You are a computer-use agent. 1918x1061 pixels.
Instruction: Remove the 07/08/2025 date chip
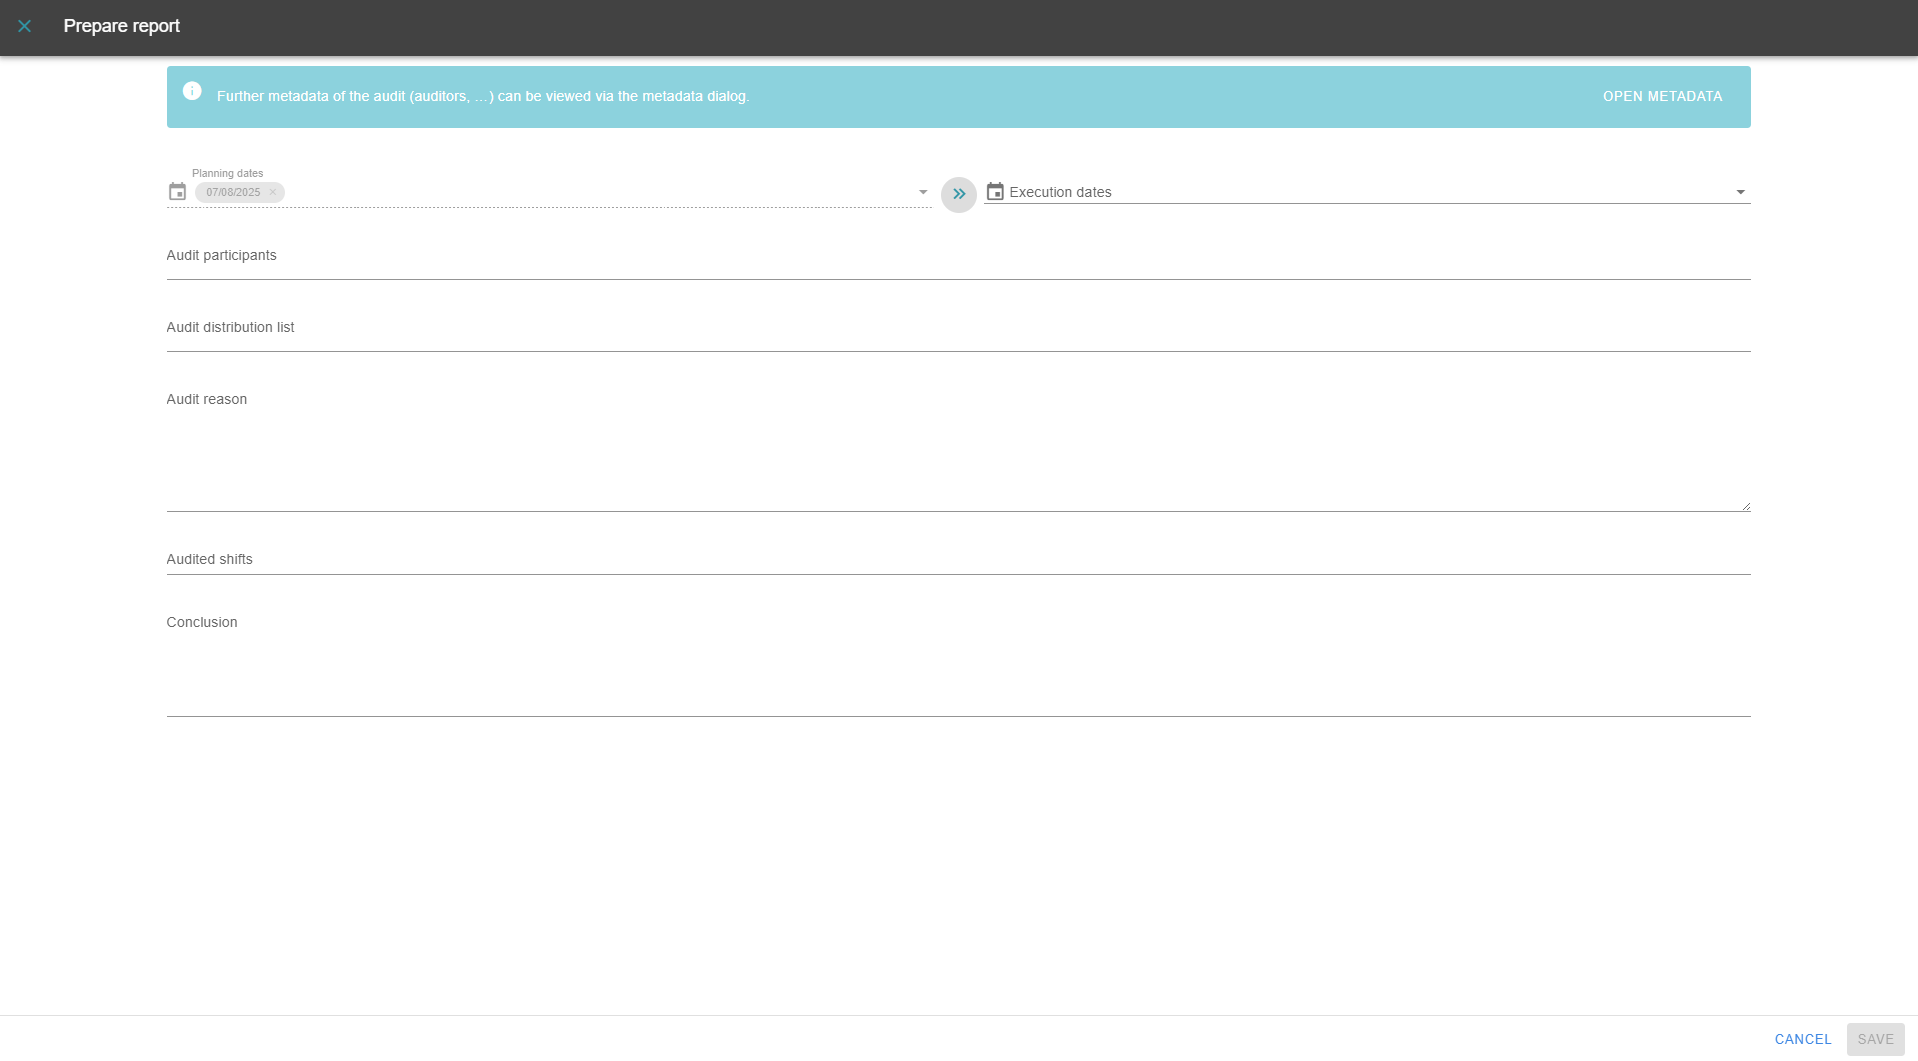click(272, 193)
